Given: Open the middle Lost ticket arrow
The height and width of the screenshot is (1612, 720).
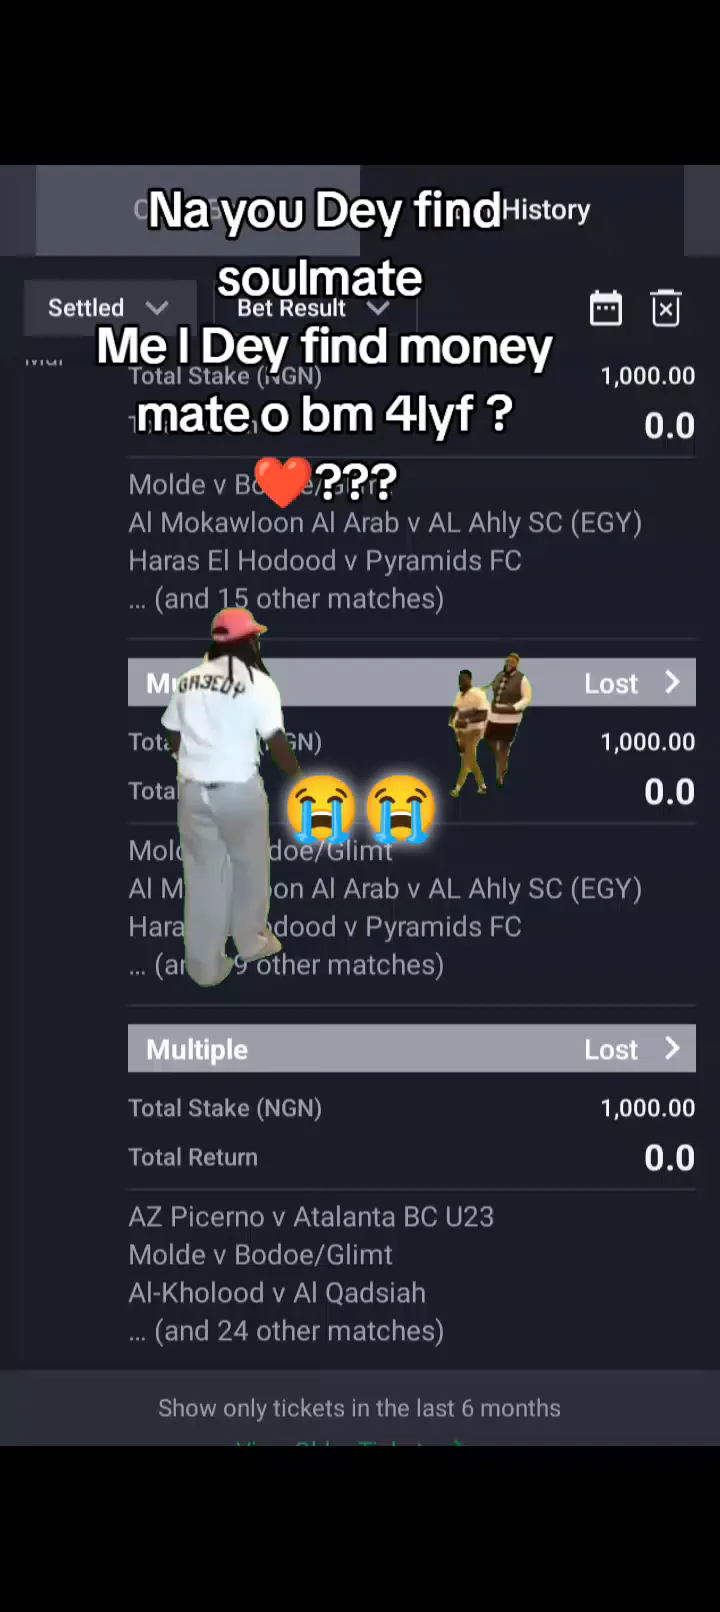Looking at the screenshot, I should click(x=672, y=682).
